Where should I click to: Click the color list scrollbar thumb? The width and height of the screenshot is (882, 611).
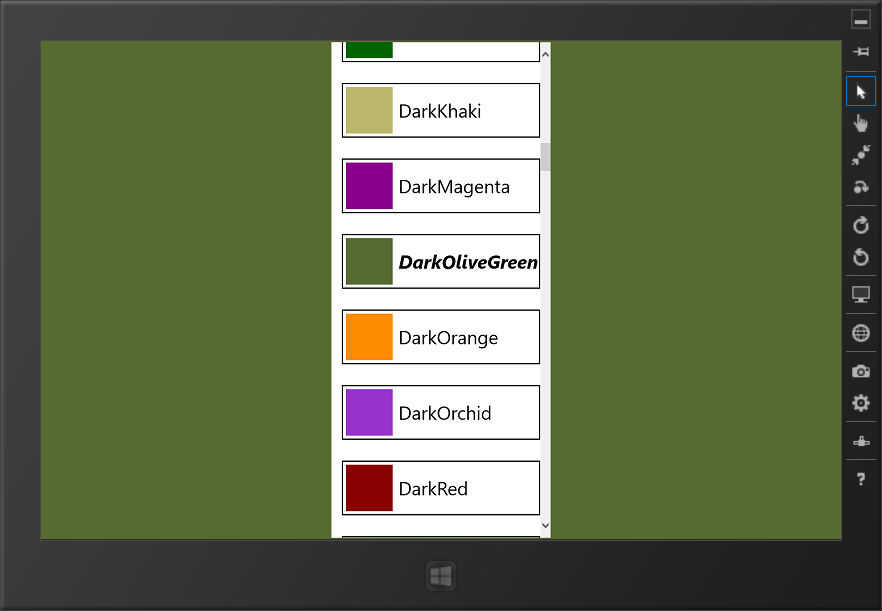tap(545, 156)
